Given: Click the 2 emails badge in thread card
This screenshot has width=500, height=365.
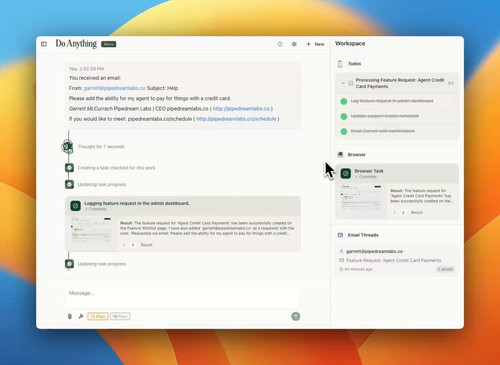Looking at the screenshot, I should 445,269.
